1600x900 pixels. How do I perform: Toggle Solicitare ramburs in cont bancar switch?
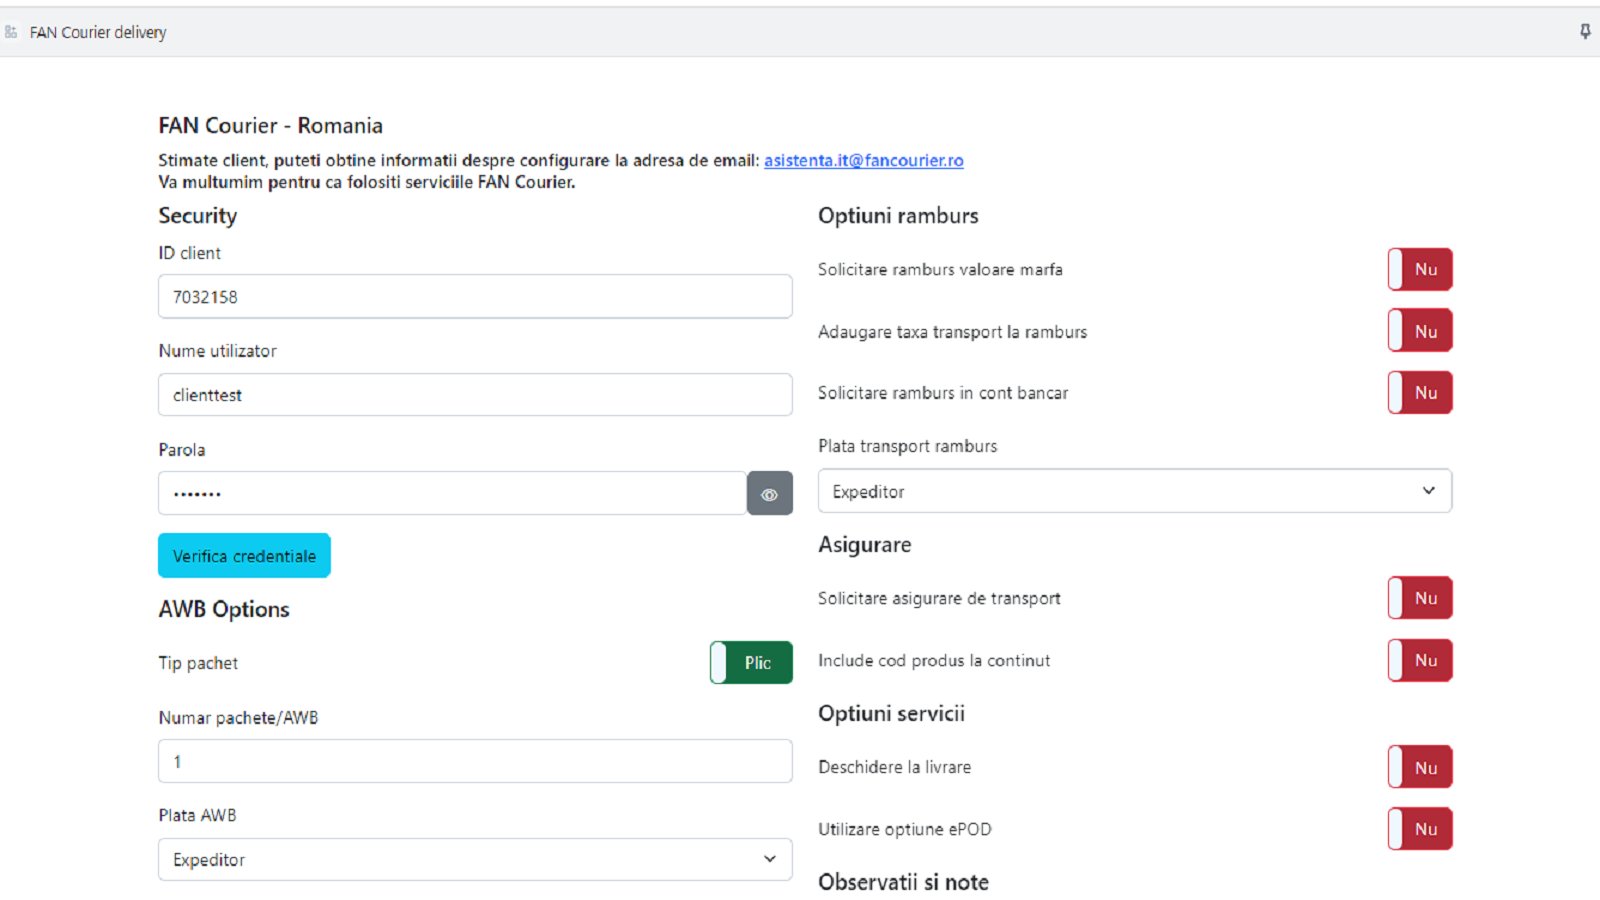1420,393
